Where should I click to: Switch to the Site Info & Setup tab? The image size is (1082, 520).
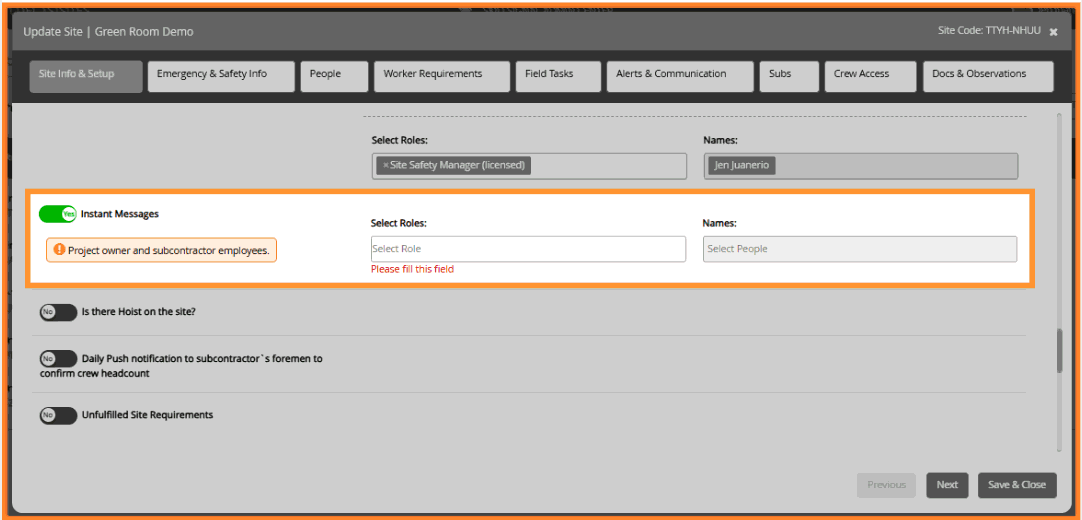tap(86, 76)
